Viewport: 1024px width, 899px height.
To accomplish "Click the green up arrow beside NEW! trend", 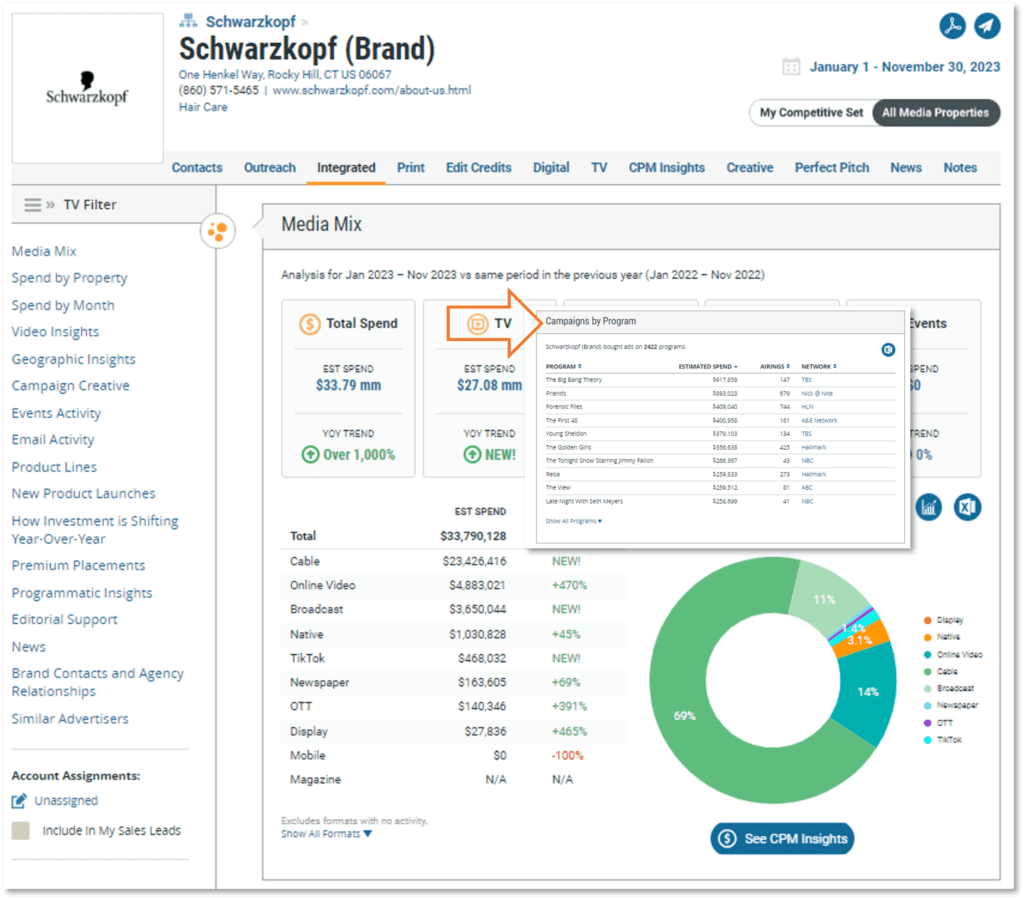I will (x=472, y=454).
